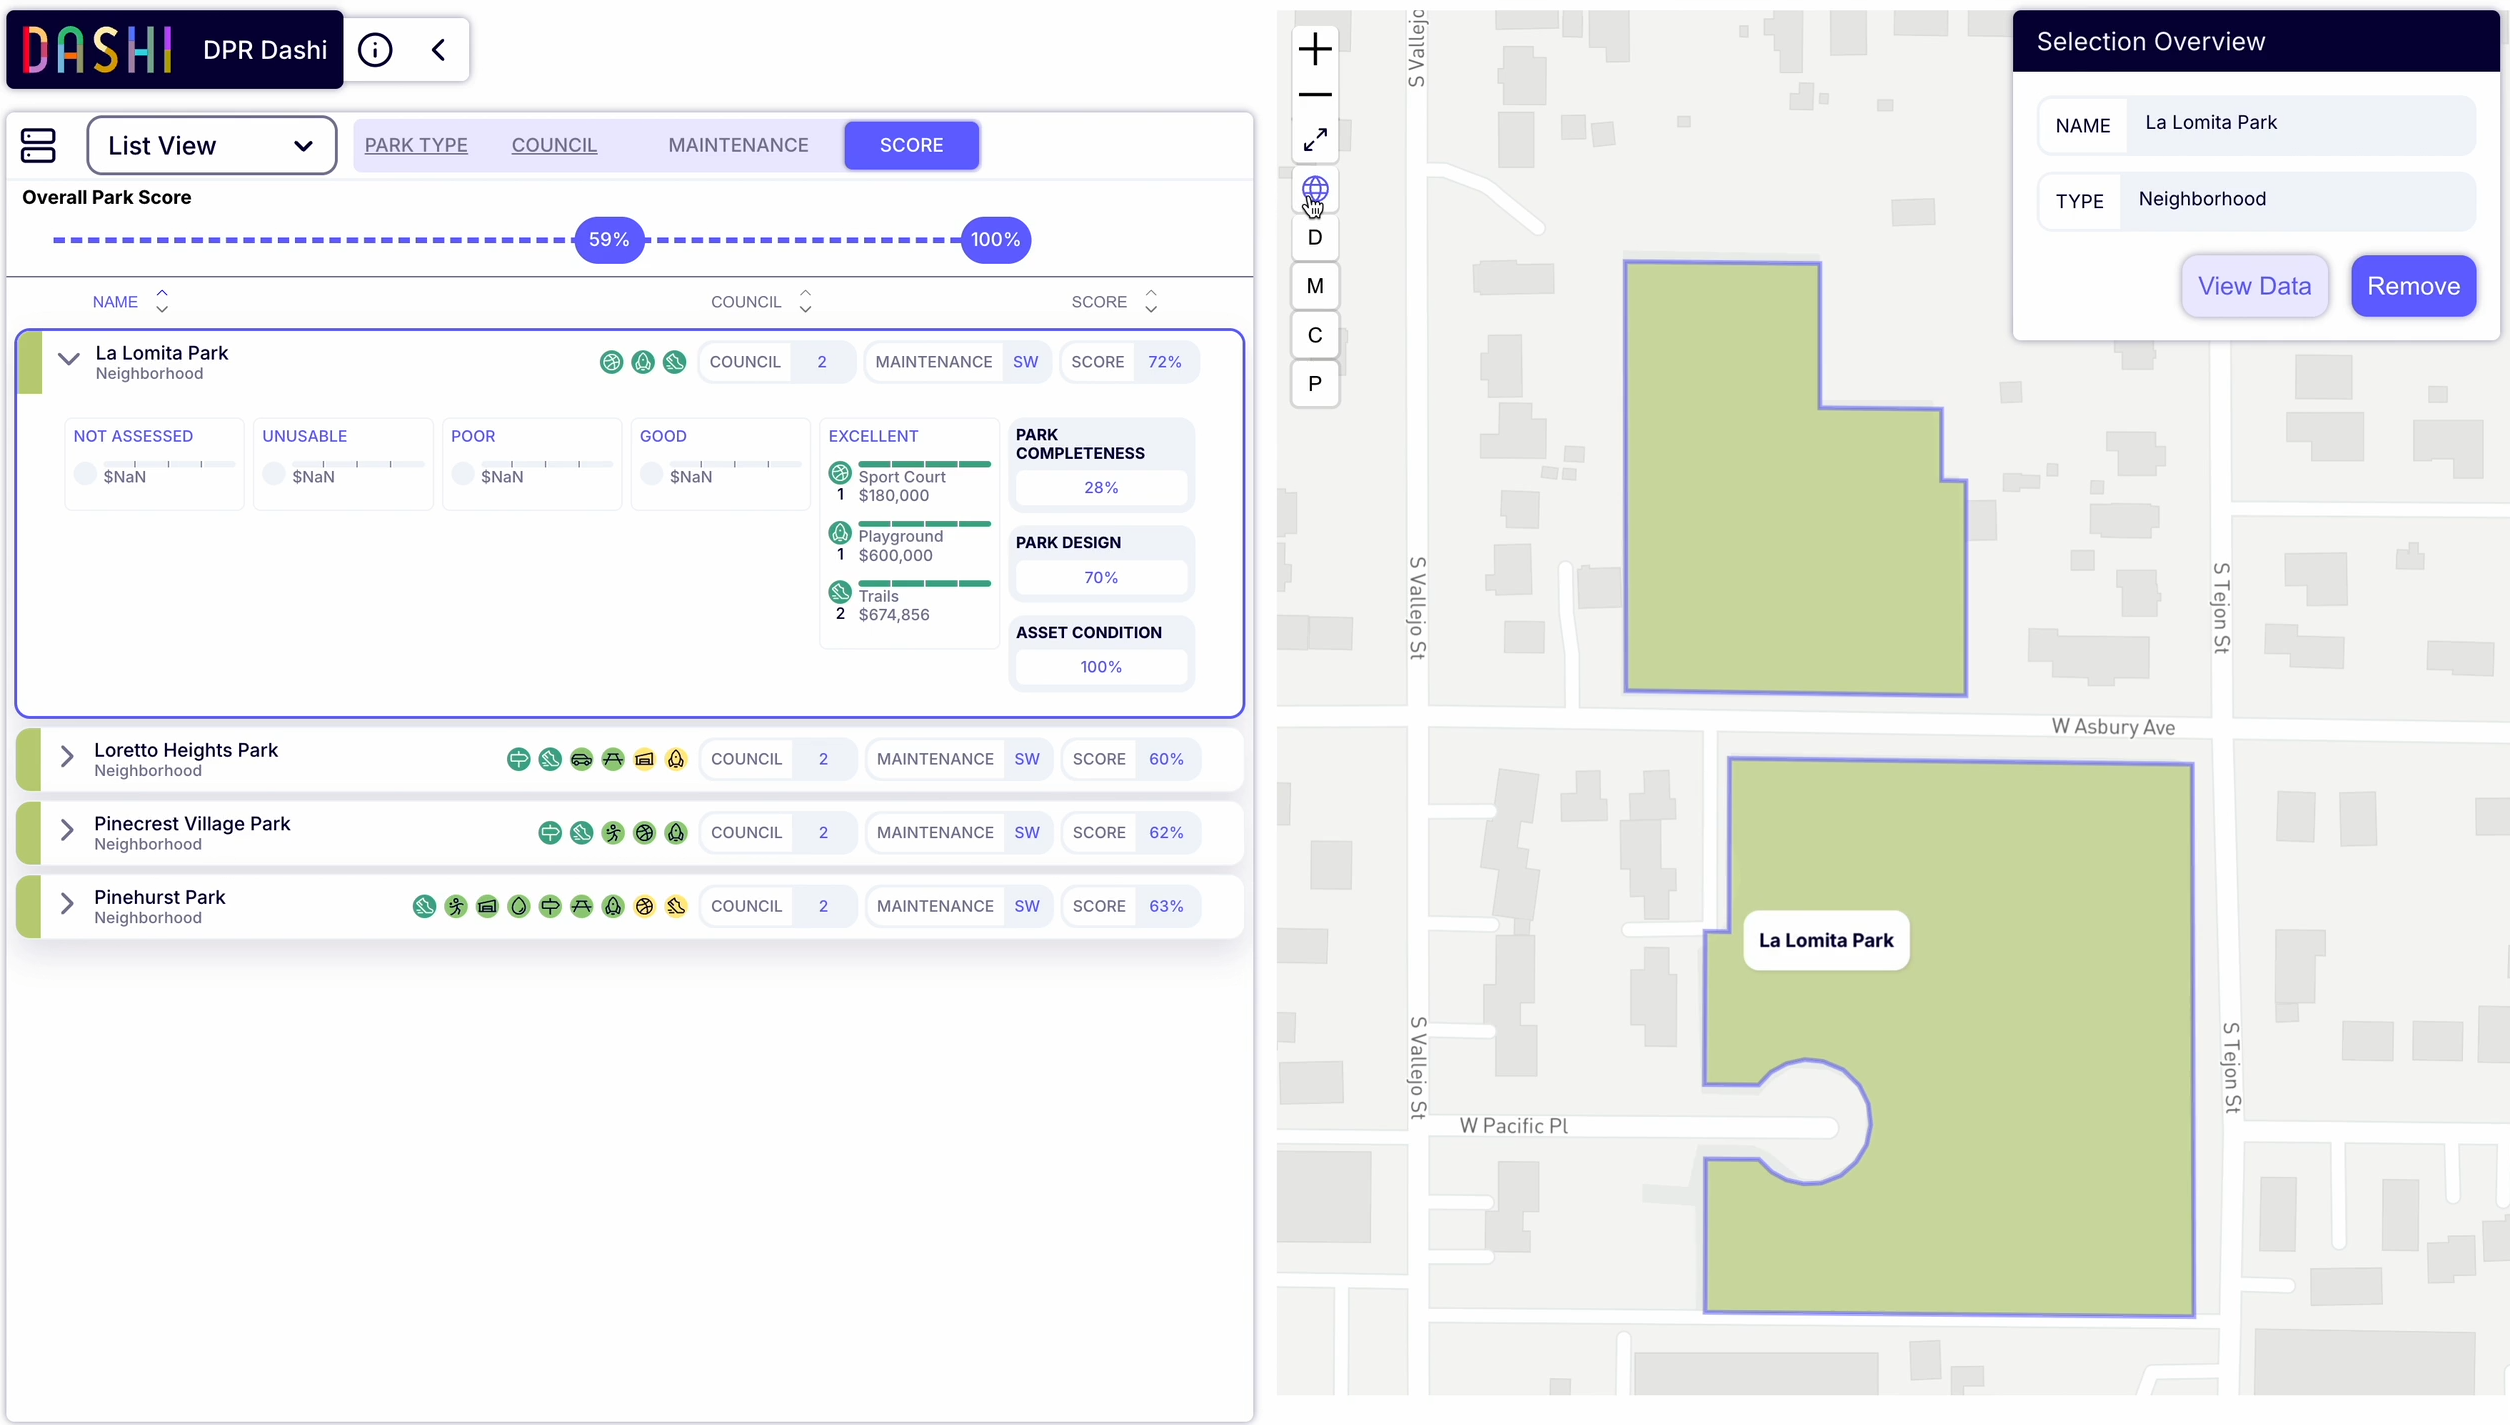The image size is (2510, 1425).
Task: Zoom out with the minus map button
Action: click(x=1315, y=95)
